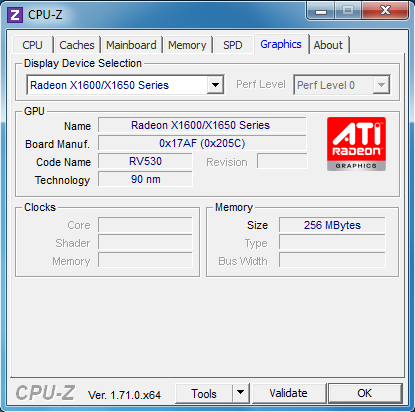Click the Tools dropdown arrow

[x=241, y=393]
